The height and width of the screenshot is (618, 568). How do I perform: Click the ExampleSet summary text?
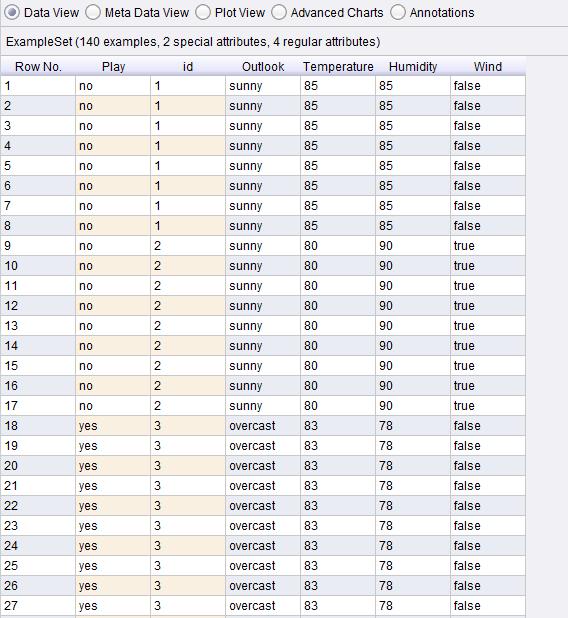[193, 42]
